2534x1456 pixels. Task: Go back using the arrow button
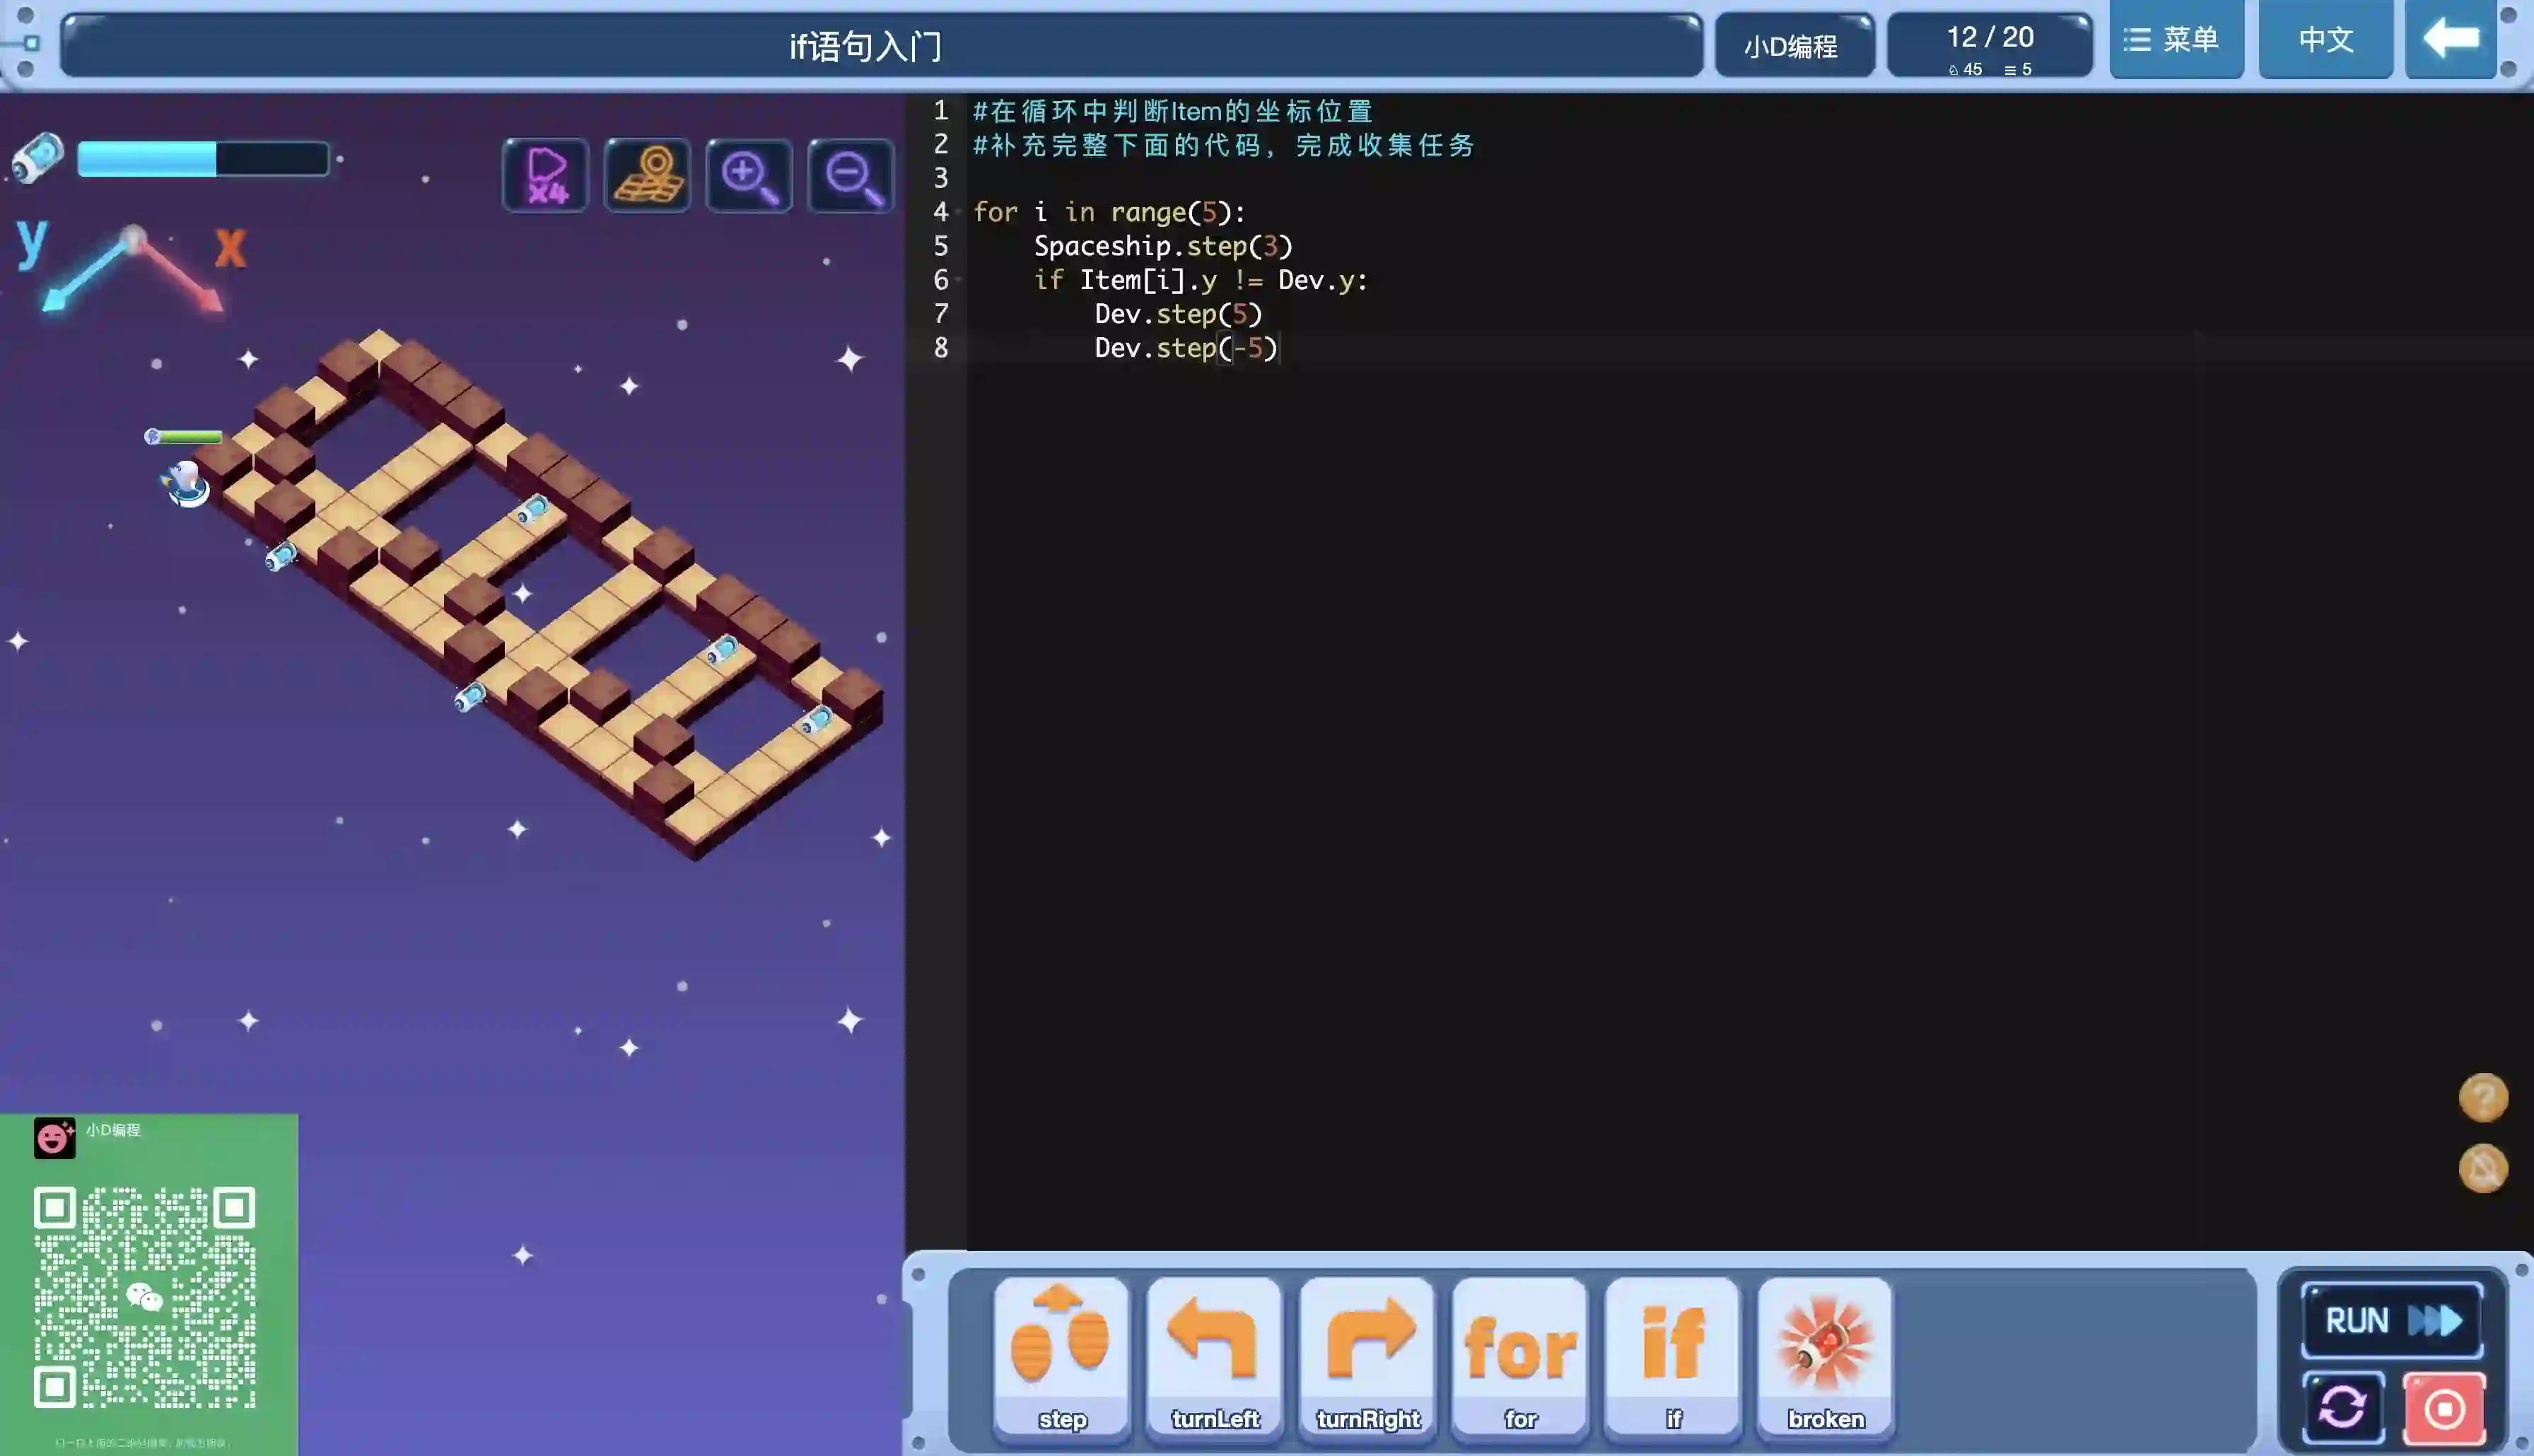pos(2450,40)
